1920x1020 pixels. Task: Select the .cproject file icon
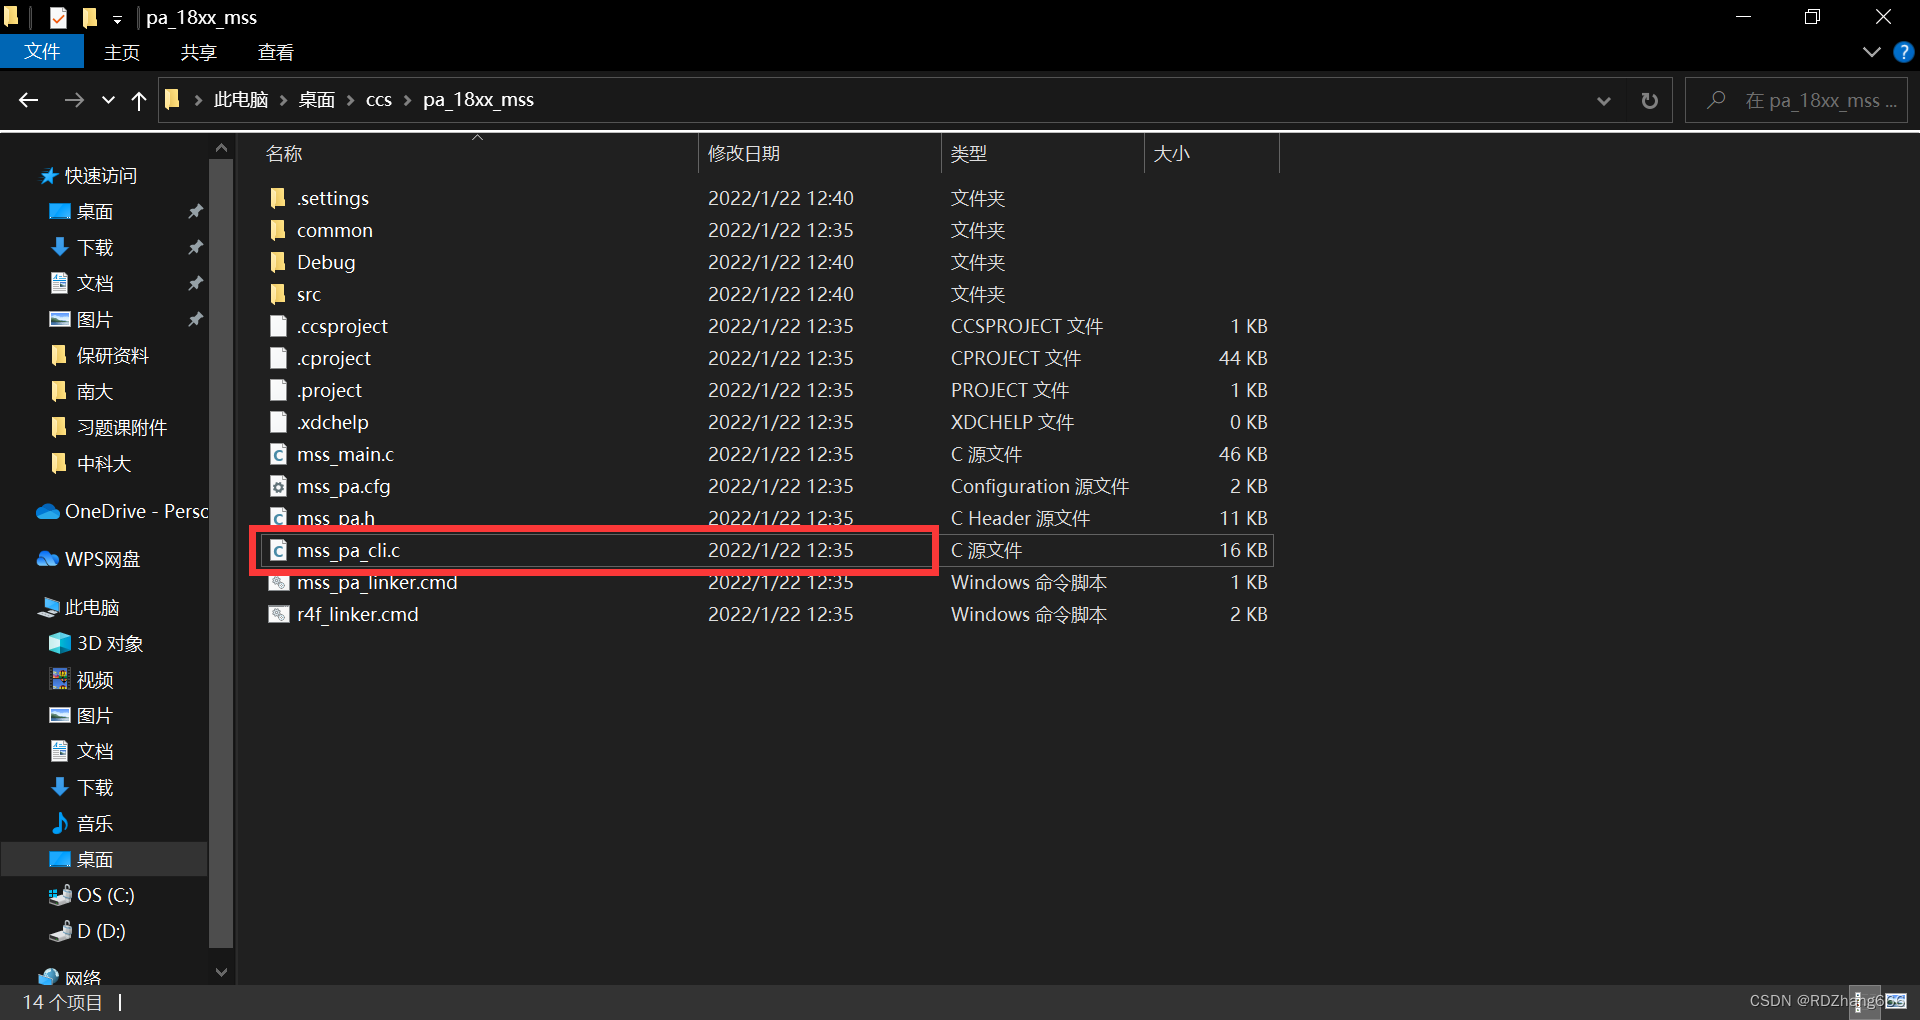point(278,358)
